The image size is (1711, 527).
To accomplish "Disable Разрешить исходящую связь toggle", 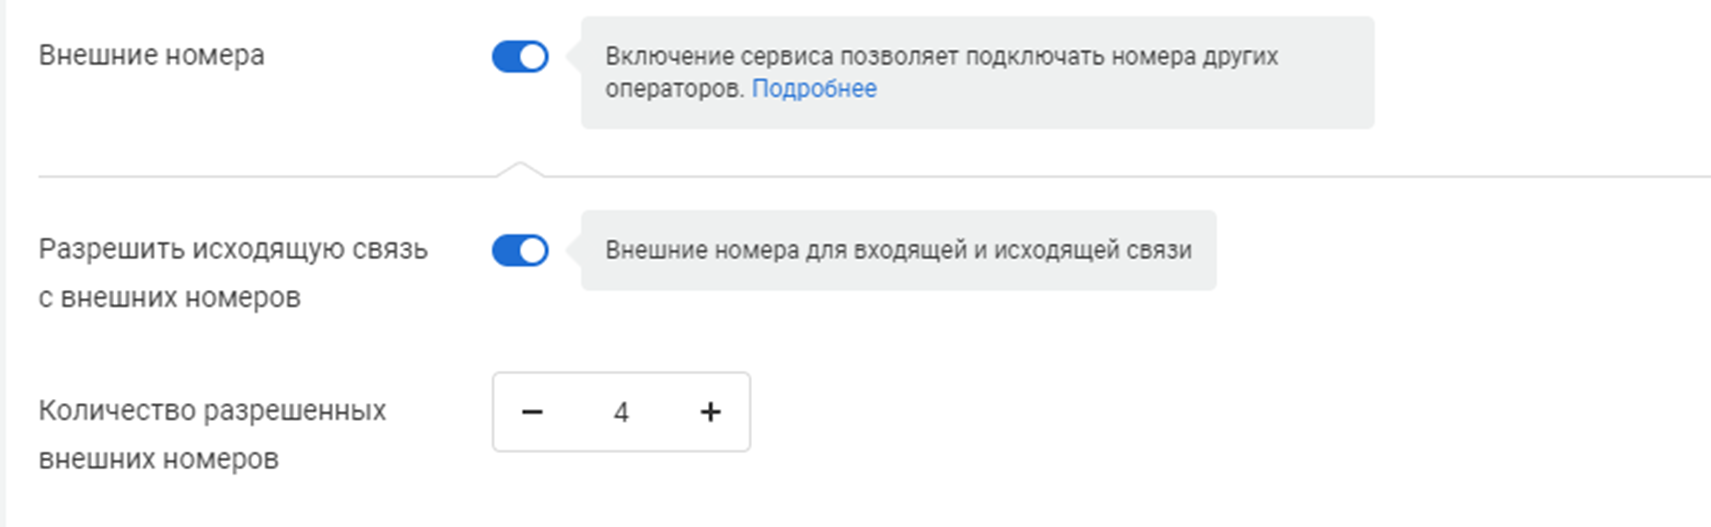I will (x=520, y=250).
